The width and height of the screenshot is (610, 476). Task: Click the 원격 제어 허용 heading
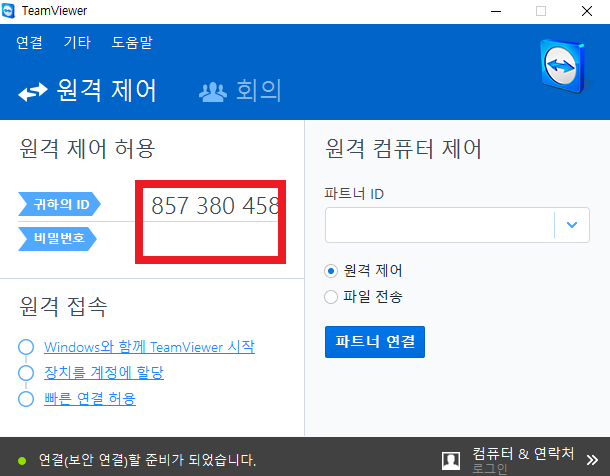(87, 149)
